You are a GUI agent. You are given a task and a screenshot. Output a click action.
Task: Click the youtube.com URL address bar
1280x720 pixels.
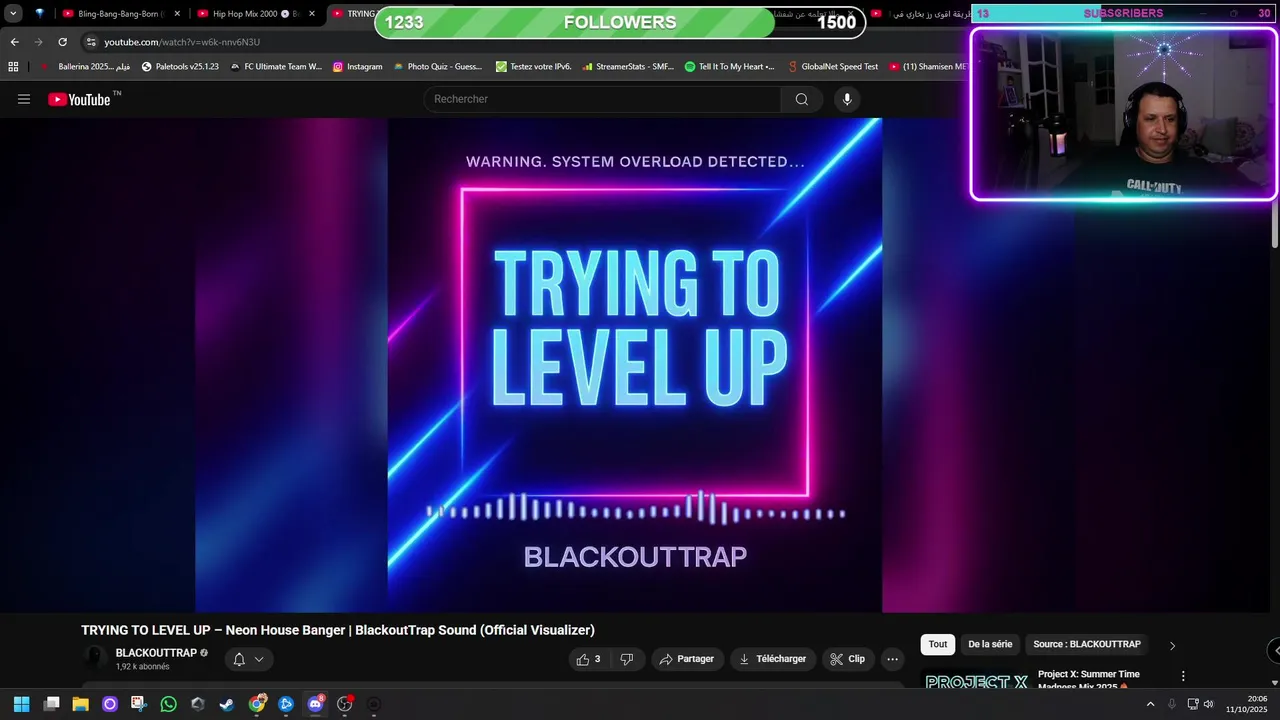tap(182, 42)
